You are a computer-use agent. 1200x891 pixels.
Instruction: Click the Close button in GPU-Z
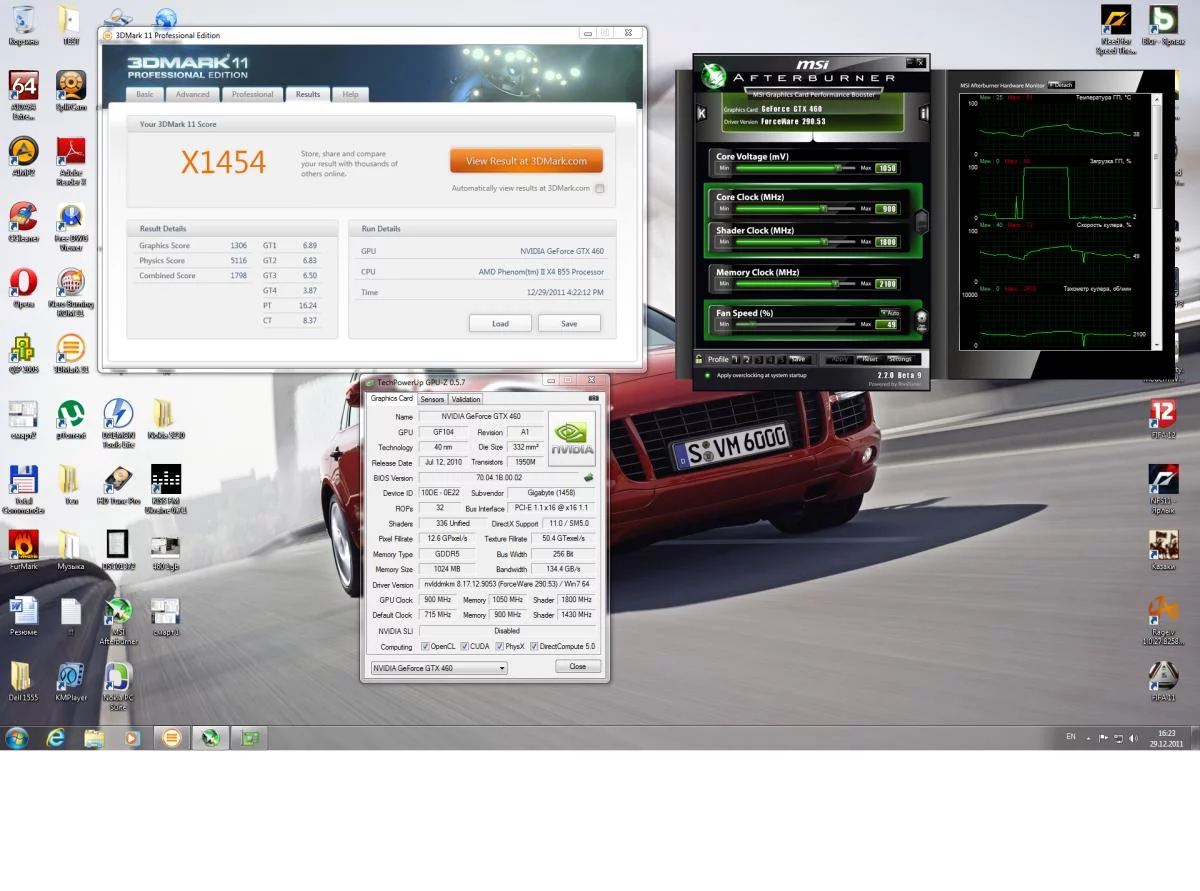click(578, 666)
